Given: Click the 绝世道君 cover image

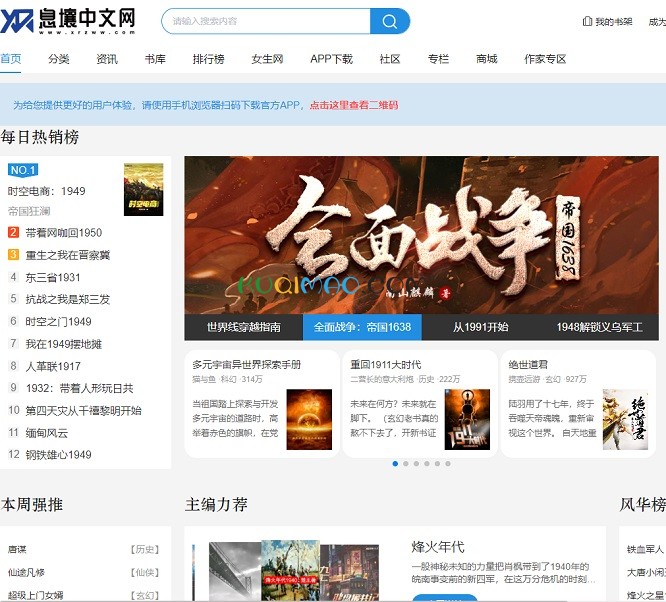Looking at the screenshot, I should 625,419.
